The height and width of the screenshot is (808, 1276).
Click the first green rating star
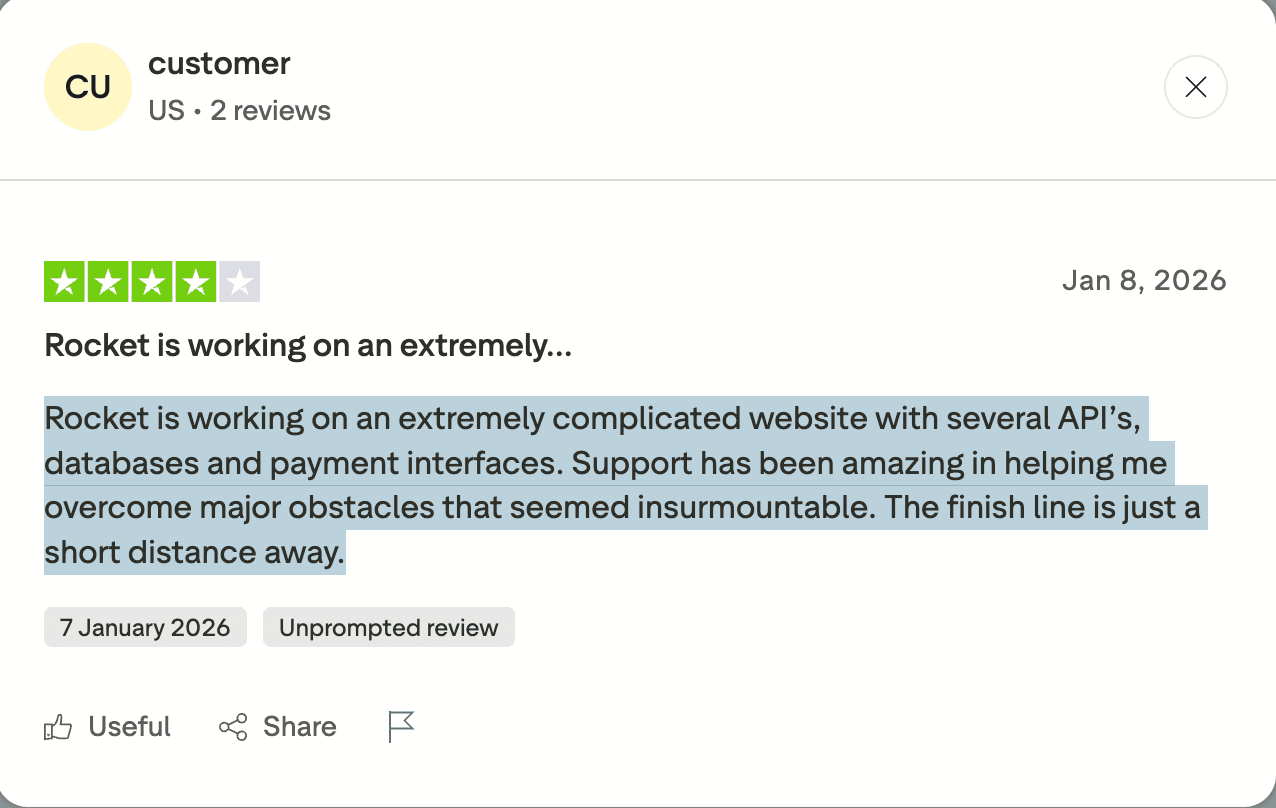[x=65, y=282]
